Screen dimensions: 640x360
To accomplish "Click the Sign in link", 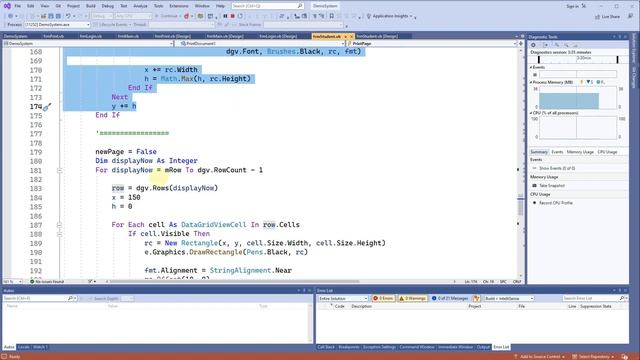I will pos(572,6).
